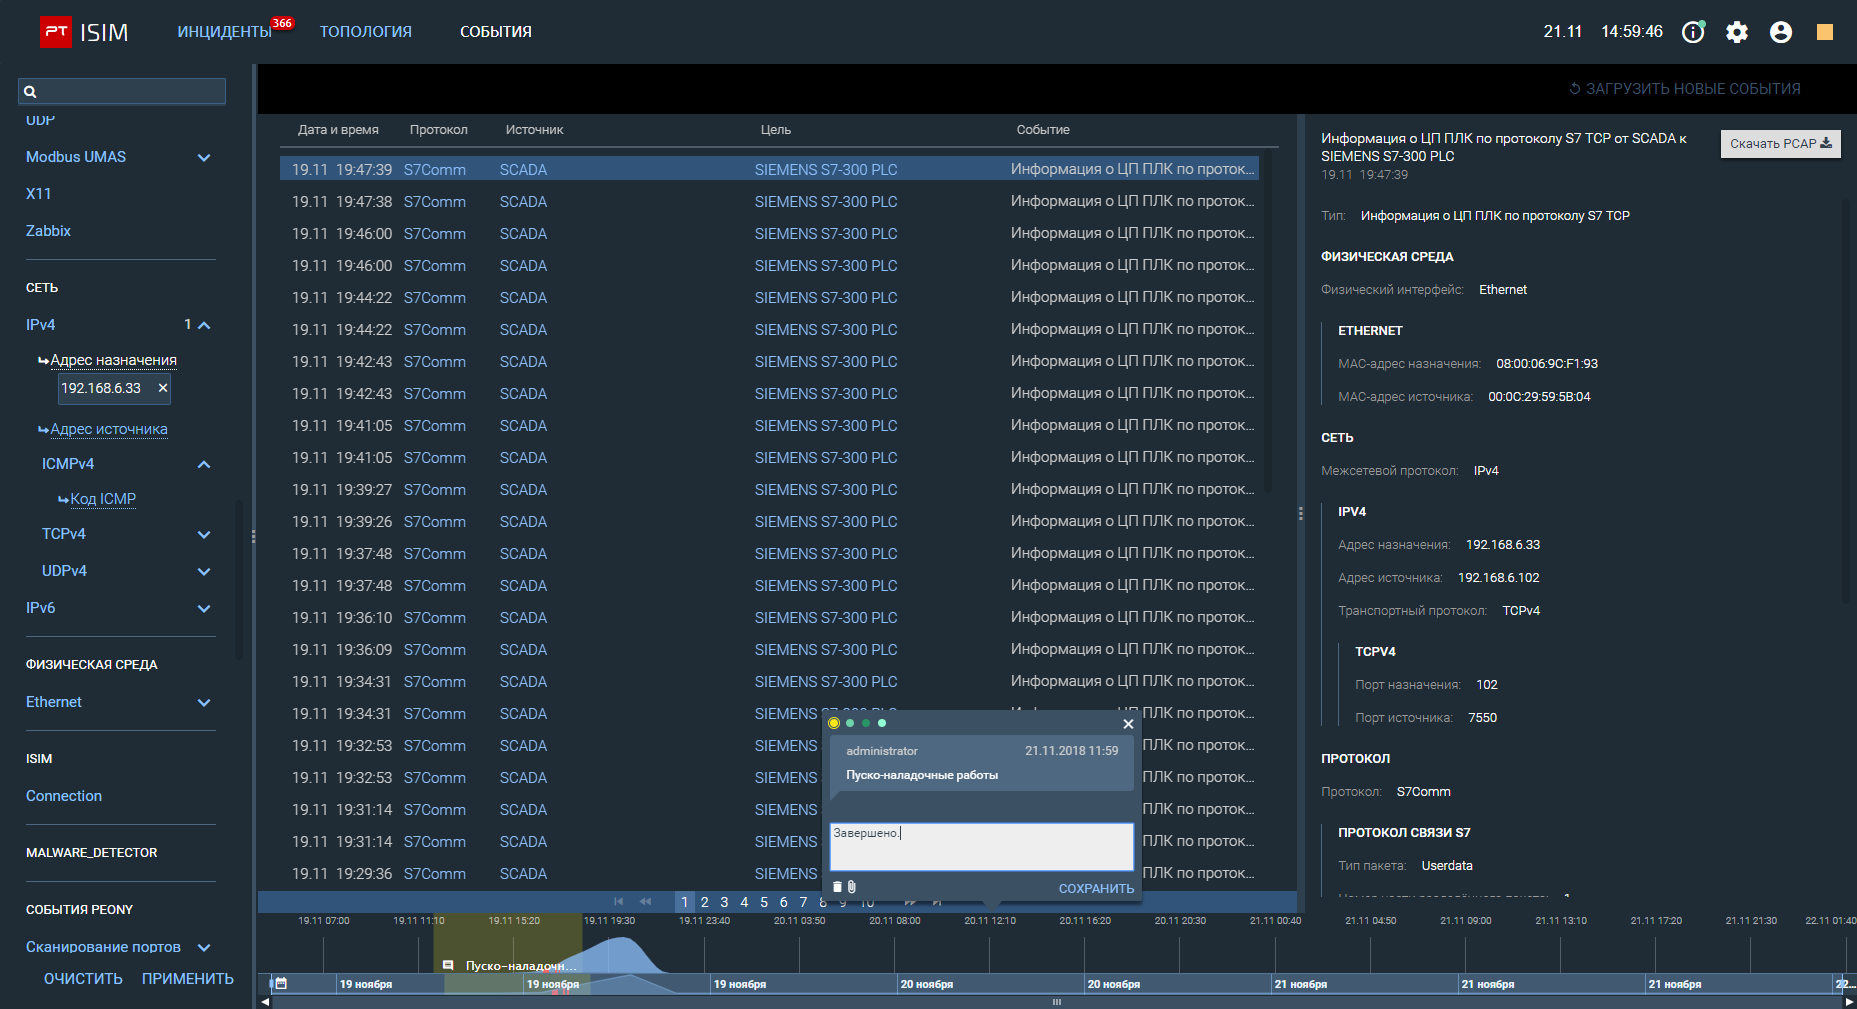Click Применить to apply filters

pyautogui.click(x=187, y=979)
